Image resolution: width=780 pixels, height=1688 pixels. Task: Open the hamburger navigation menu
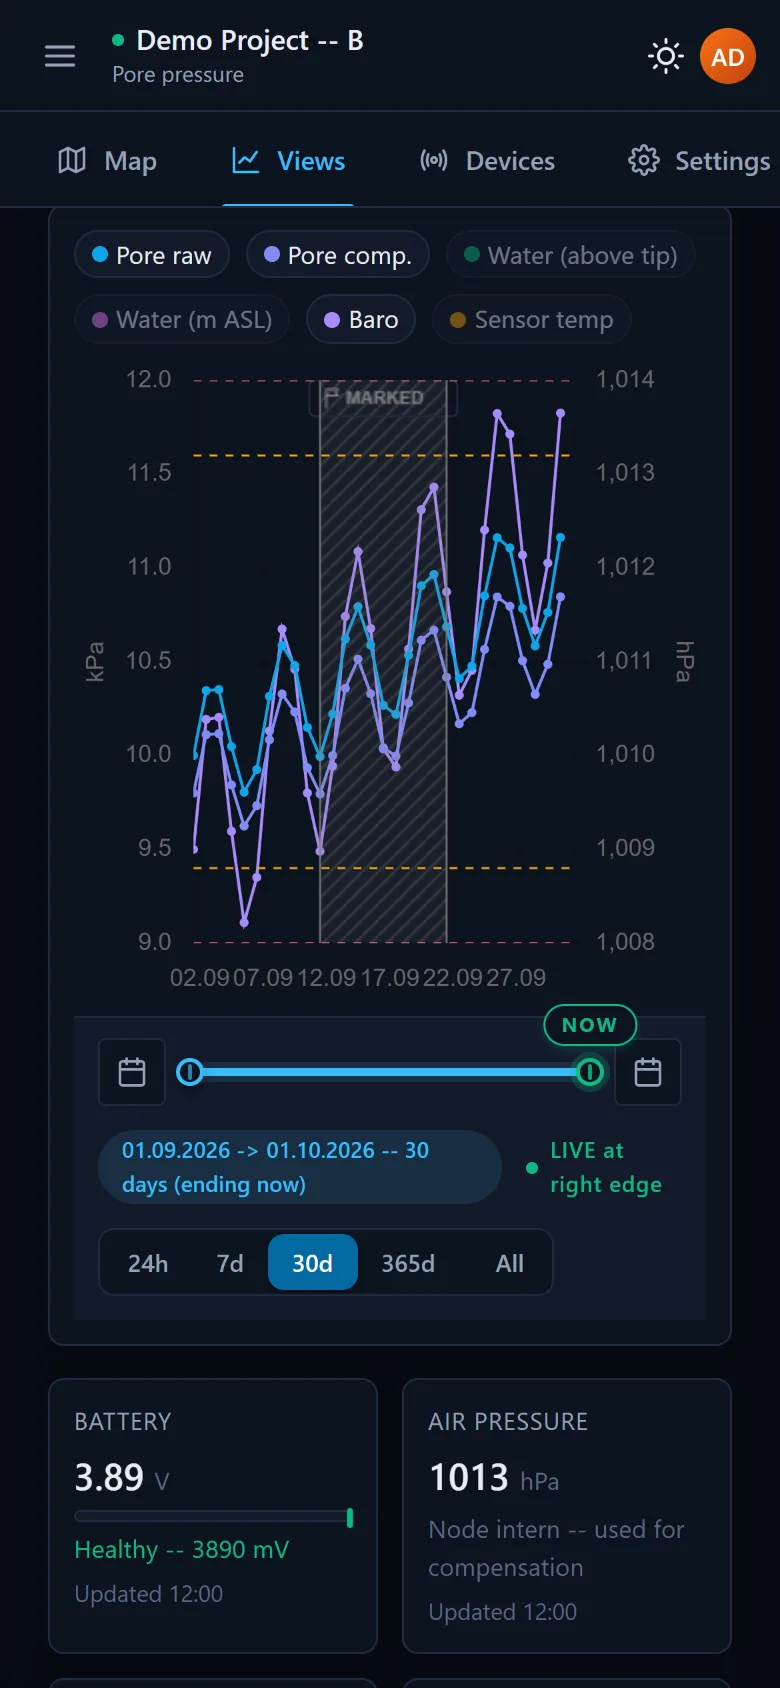60,56
